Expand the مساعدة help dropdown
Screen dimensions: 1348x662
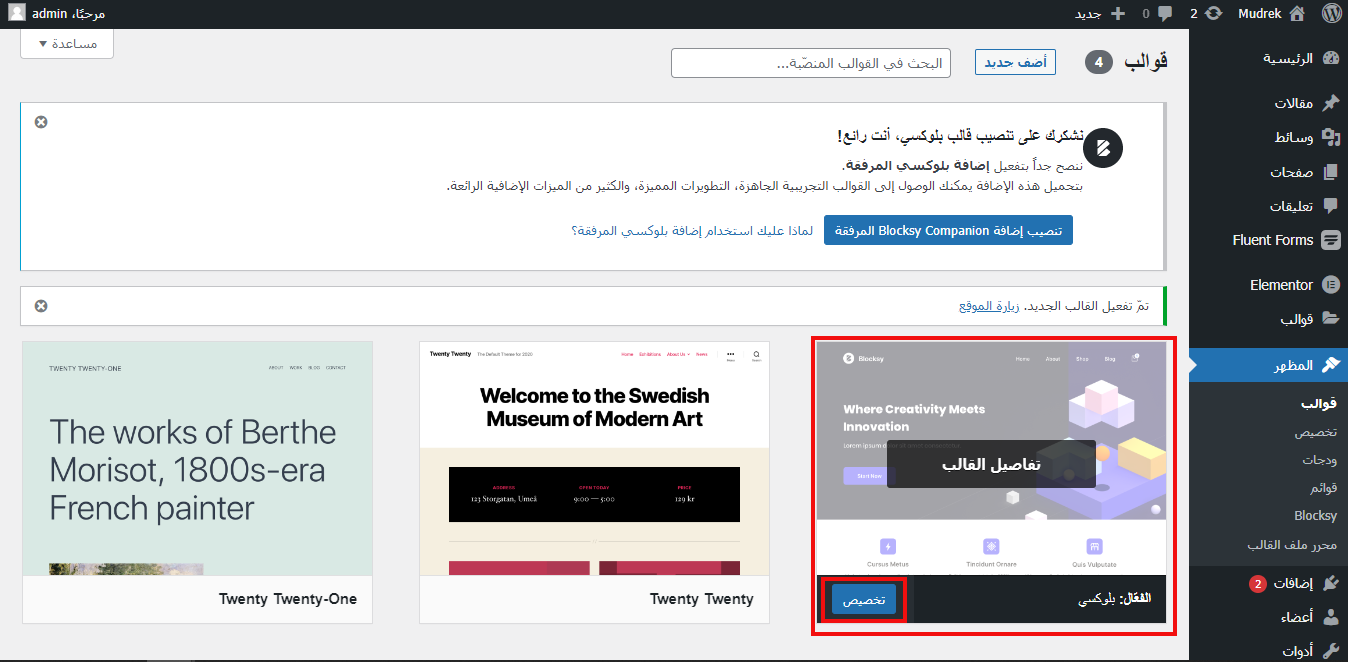click(x=67, y=43)
